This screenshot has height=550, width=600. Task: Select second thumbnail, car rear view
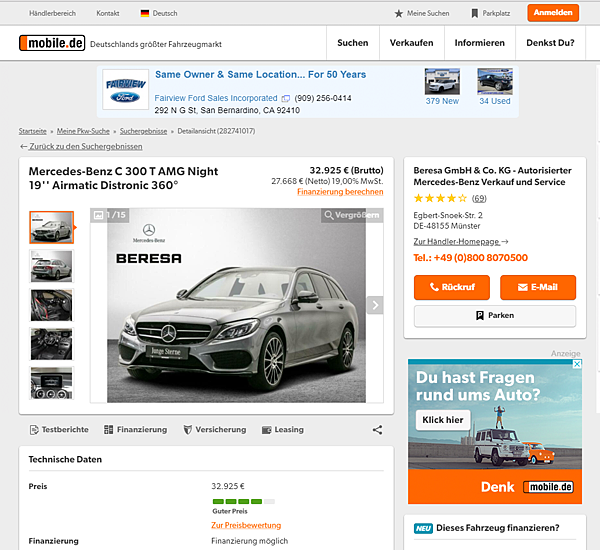pos(52,266)
